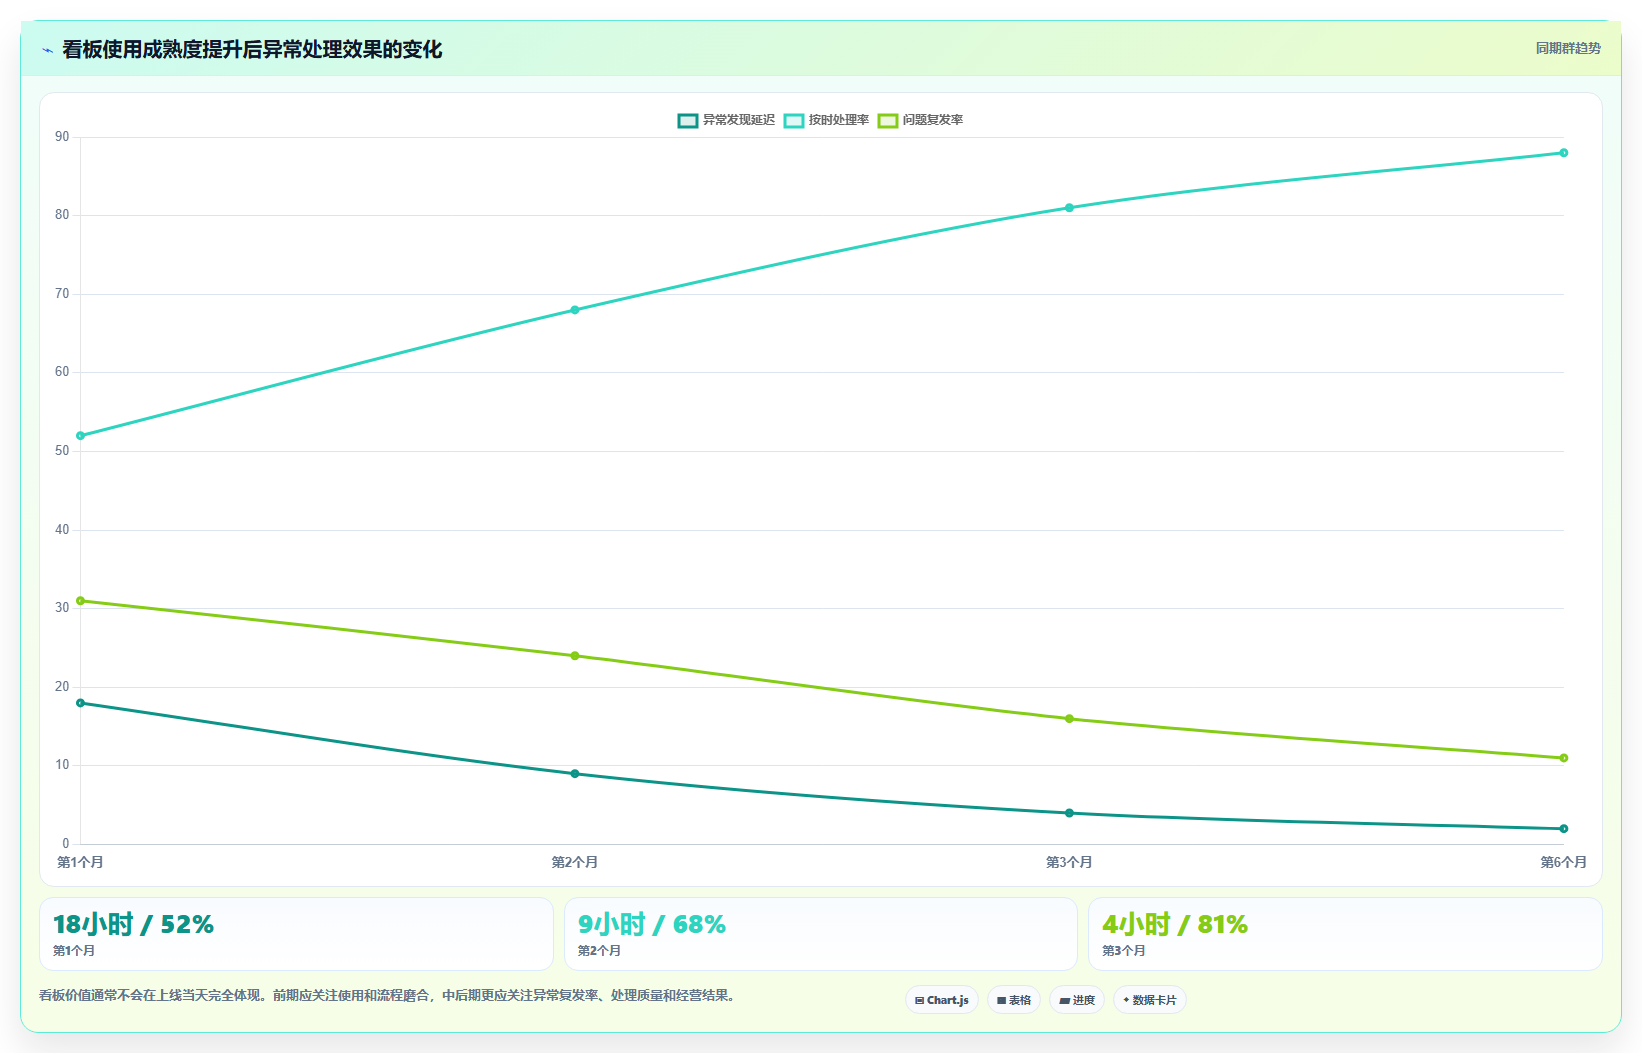Select the 进度 chip

coord(1077,1000)
